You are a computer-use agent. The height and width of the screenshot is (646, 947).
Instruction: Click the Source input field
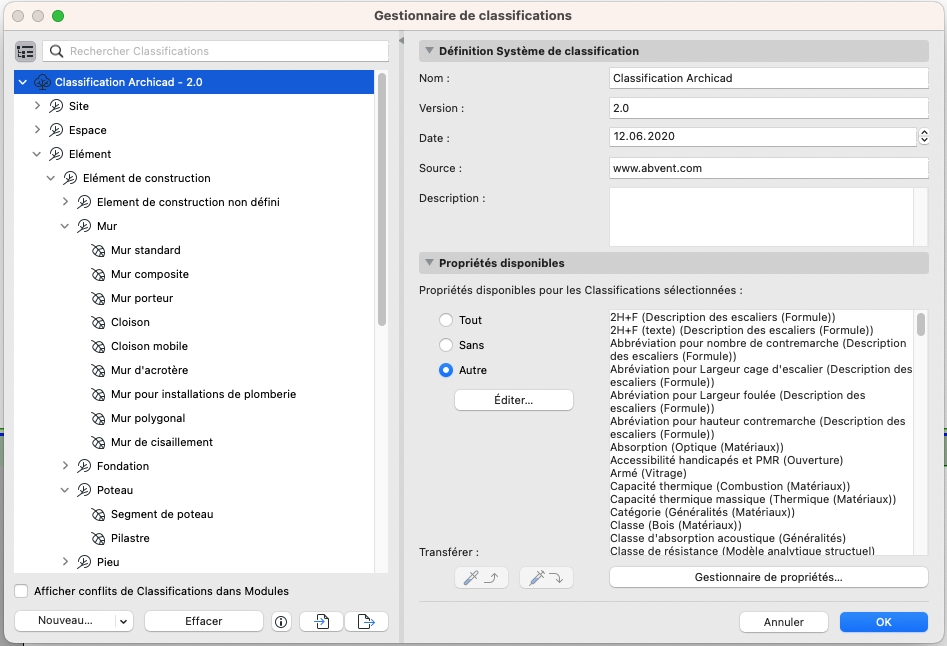pyautogui.click(x=768, y=168)
